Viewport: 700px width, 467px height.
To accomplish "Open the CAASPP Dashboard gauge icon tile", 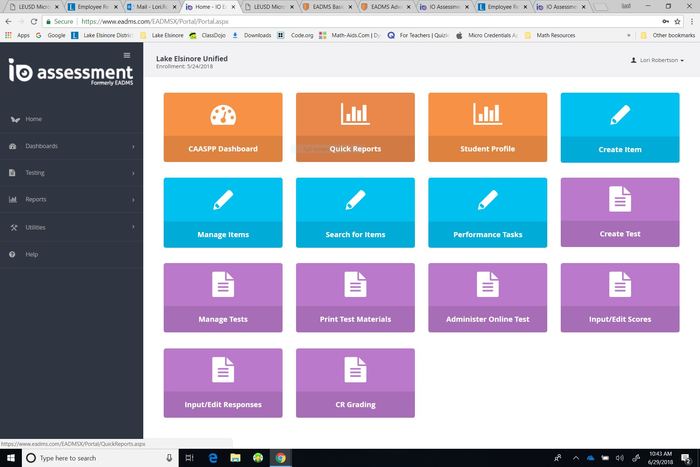I will coord(222,114).
